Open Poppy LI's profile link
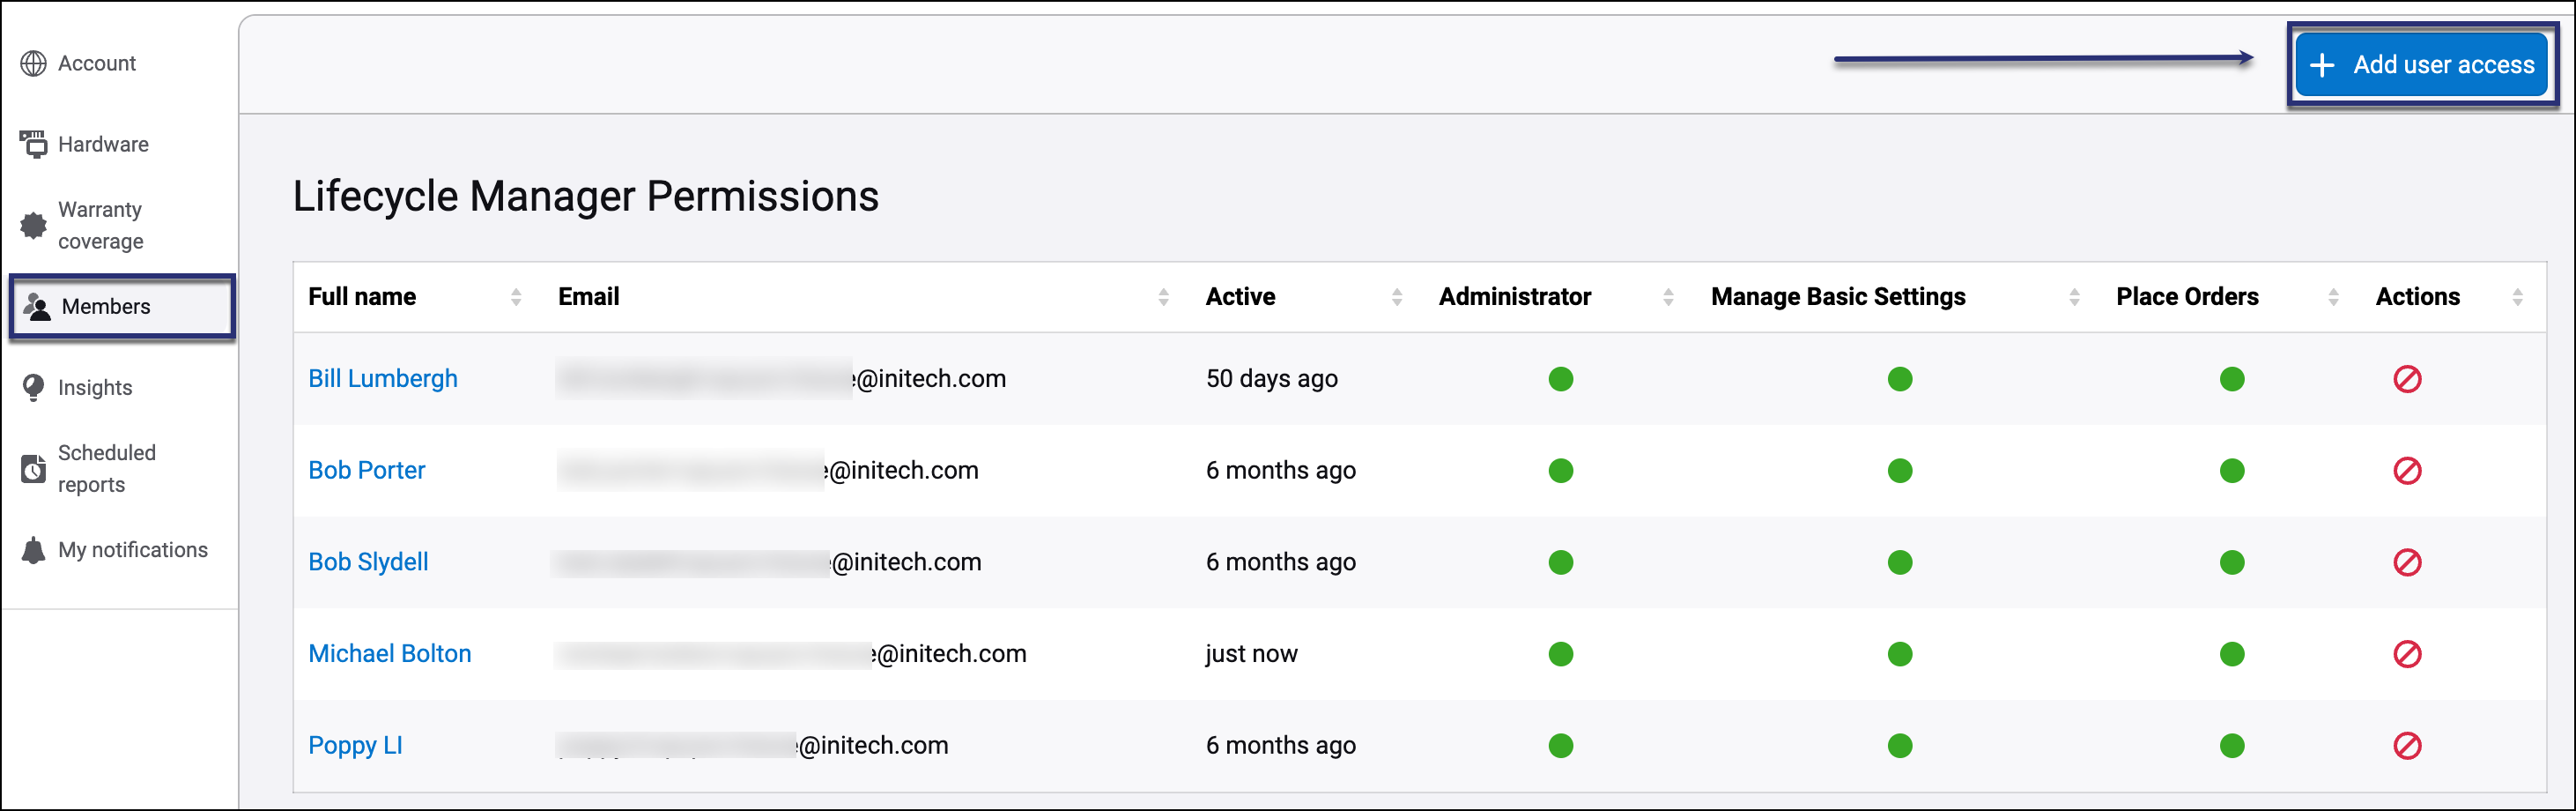Viewport: 2576px width, 811px height. [355, 746]
